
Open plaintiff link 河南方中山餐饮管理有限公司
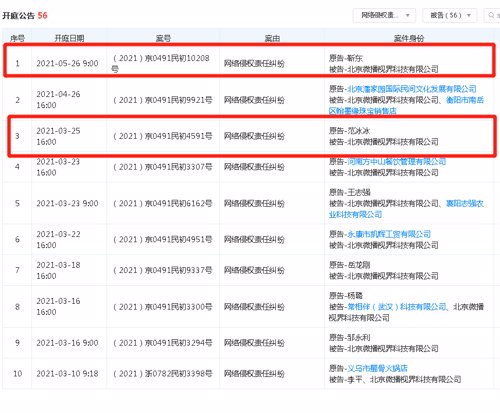(396, 162)
